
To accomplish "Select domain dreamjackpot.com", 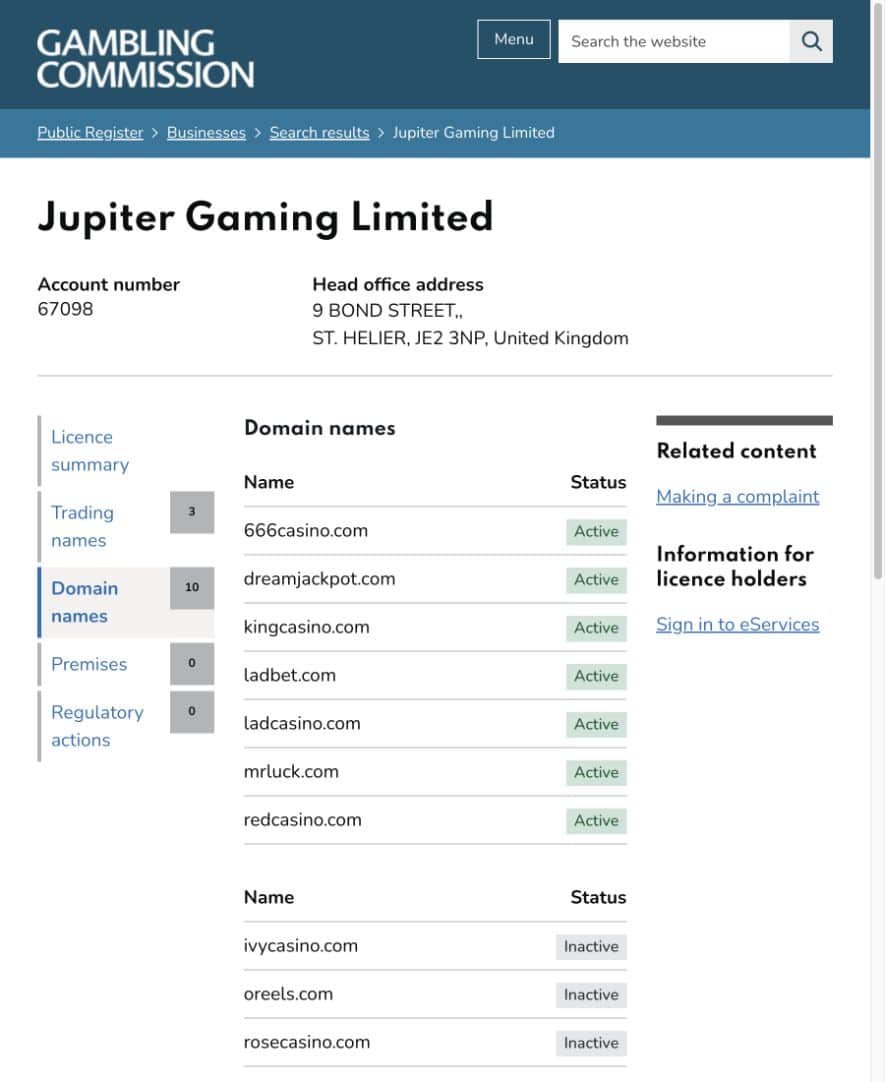I will pyautogui.click(x=319, y=579).
